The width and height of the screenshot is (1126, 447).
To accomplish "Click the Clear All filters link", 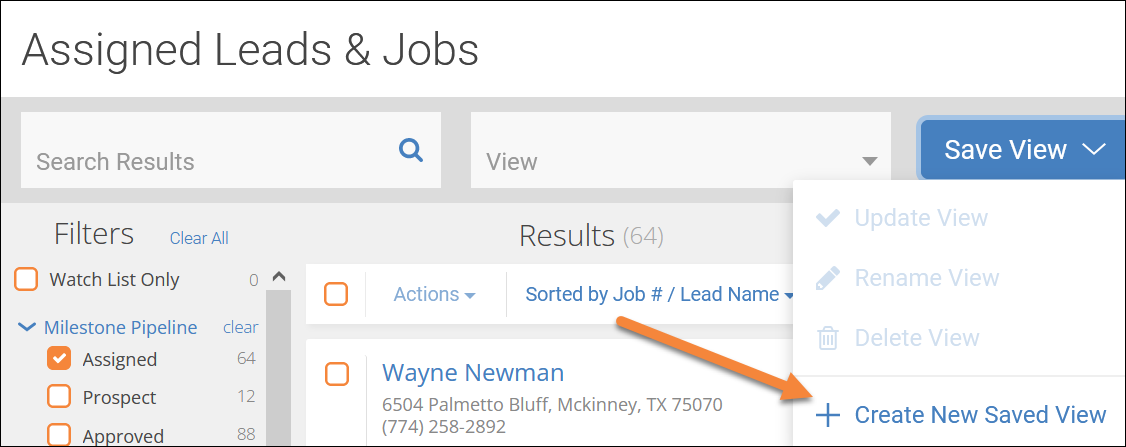I will (199, 238).
